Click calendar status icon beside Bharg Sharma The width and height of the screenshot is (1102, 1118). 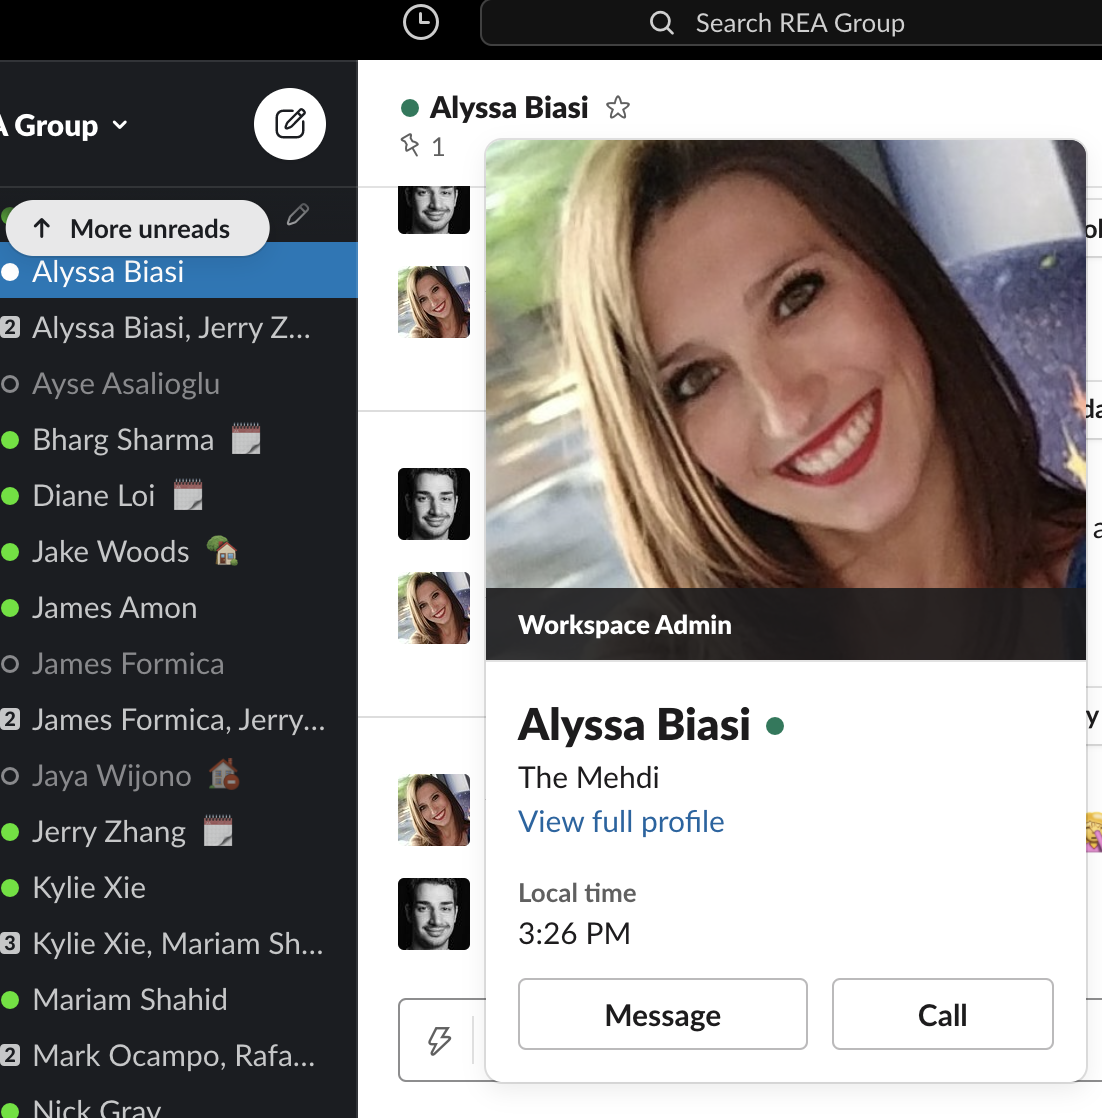[246, 439]
